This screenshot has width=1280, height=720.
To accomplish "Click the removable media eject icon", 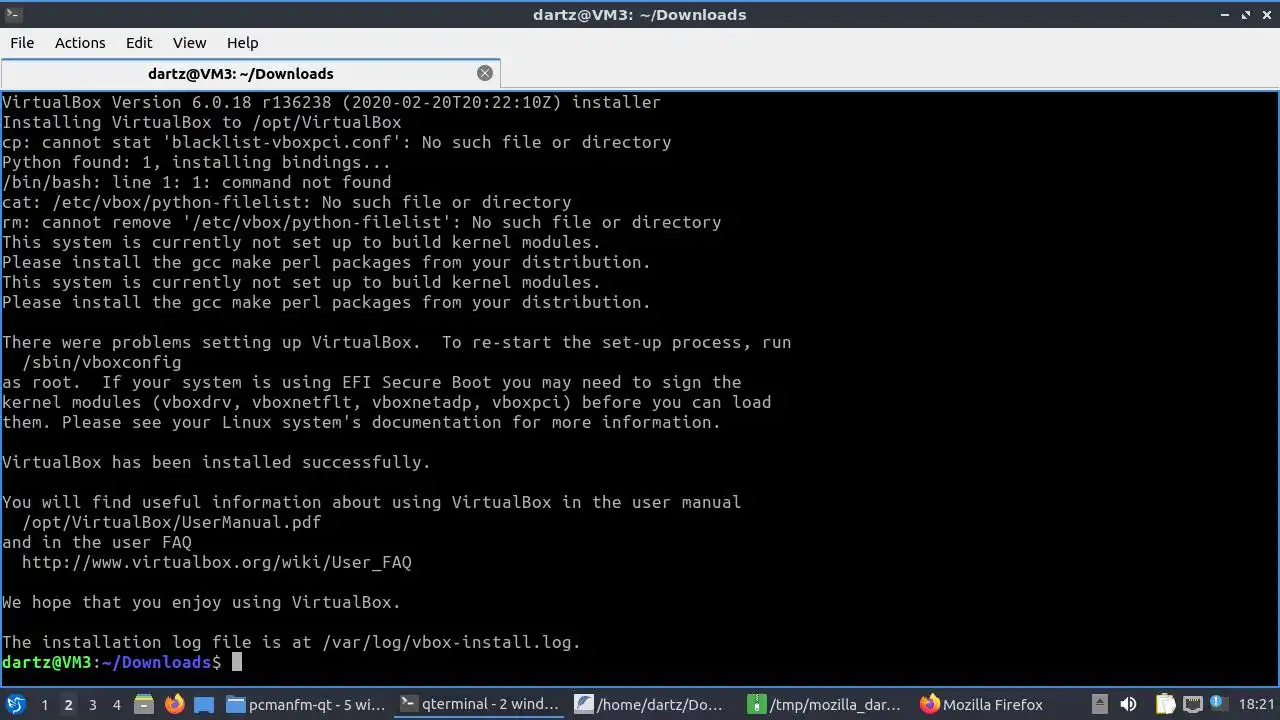I will (1099, 704).
